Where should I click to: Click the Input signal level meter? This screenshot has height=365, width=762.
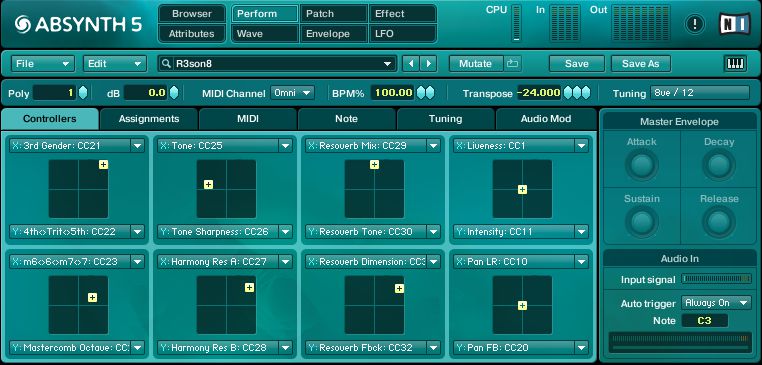pyautogui.click(x=716, y=279)
